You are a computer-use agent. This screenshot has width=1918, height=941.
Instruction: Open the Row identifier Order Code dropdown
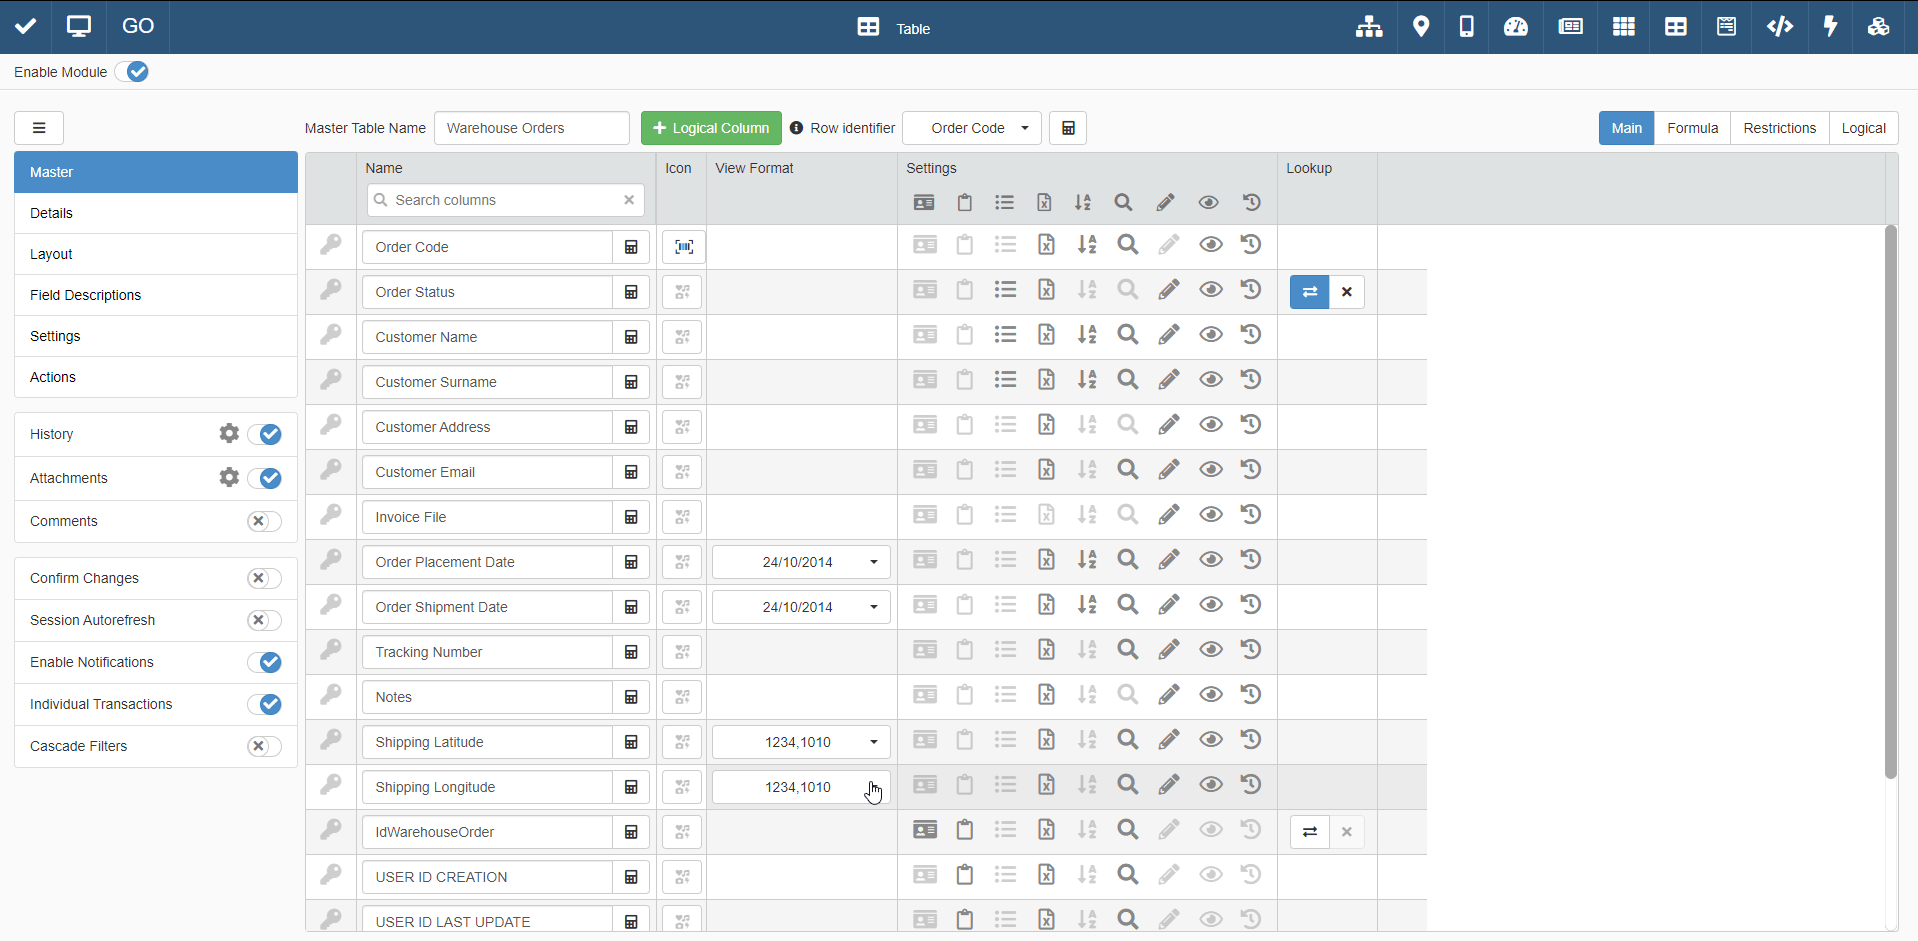tap(972, 128)
